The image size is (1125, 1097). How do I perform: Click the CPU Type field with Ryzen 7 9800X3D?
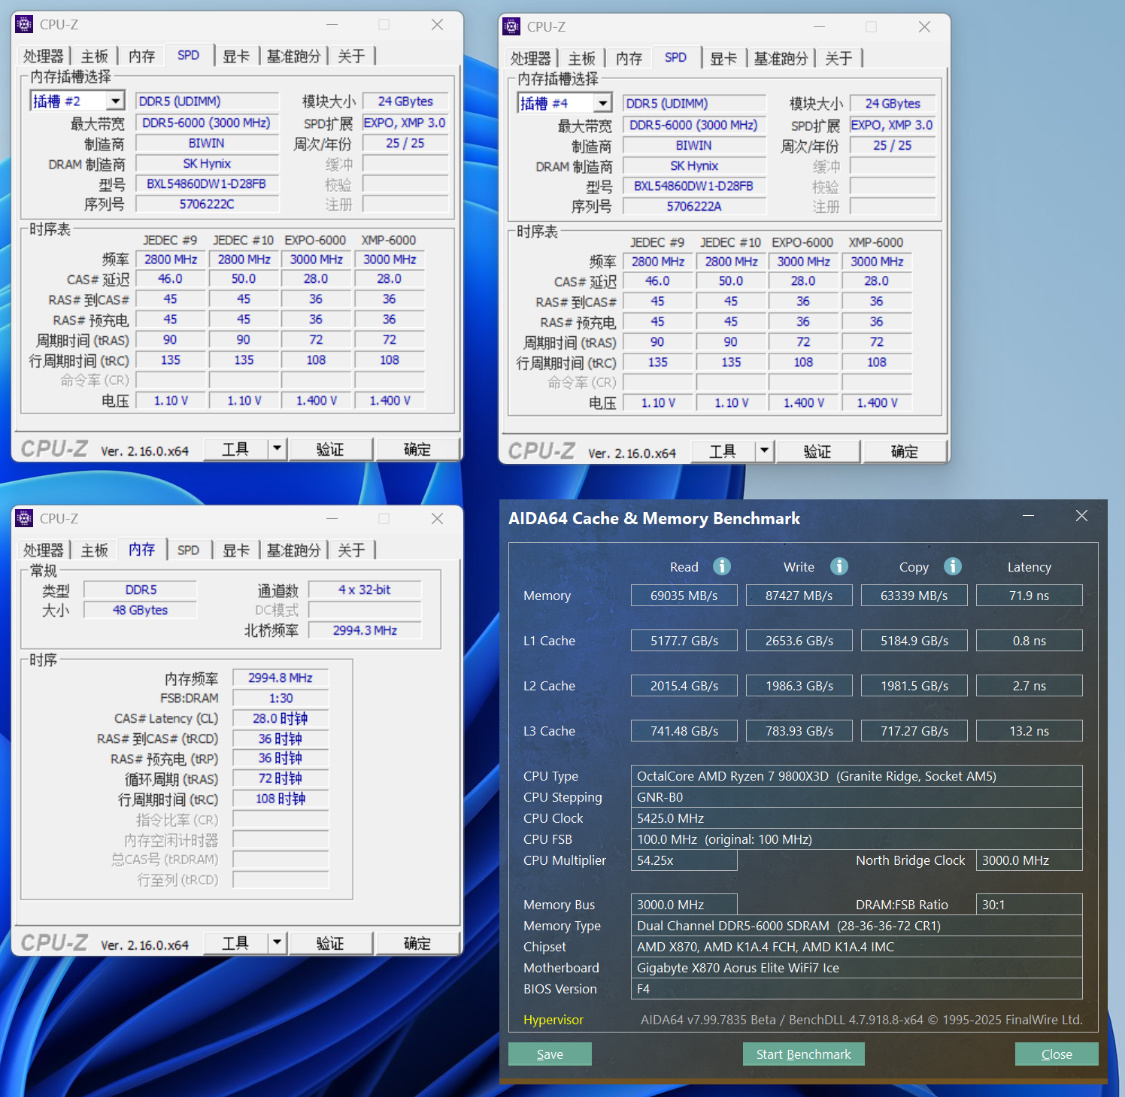pyautogui.click(x=857, y=776)
